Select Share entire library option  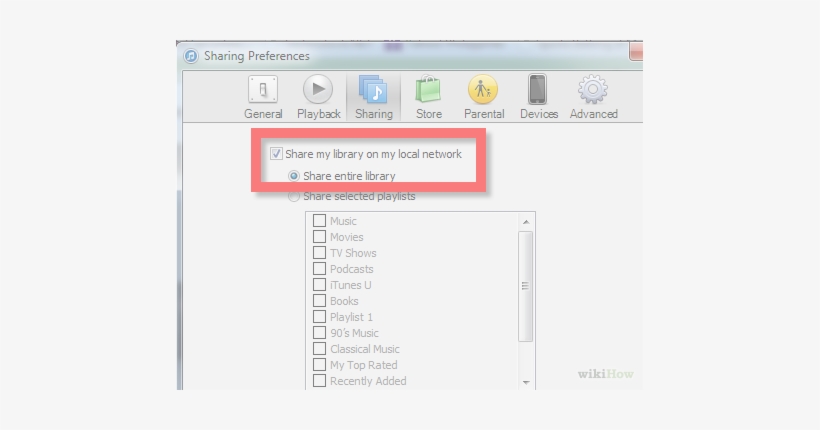[295, 176]
